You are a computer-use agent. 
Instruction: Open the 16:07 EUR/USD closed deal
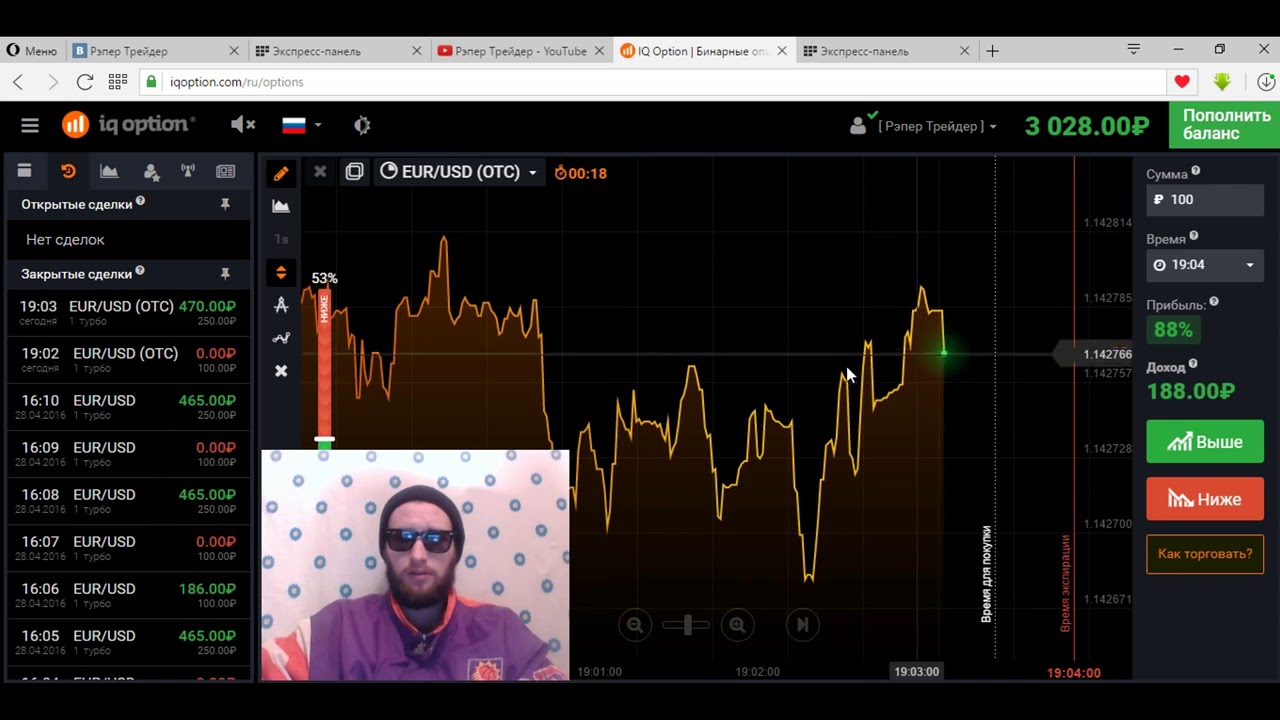pyautogui.click(x=128, y=547)
